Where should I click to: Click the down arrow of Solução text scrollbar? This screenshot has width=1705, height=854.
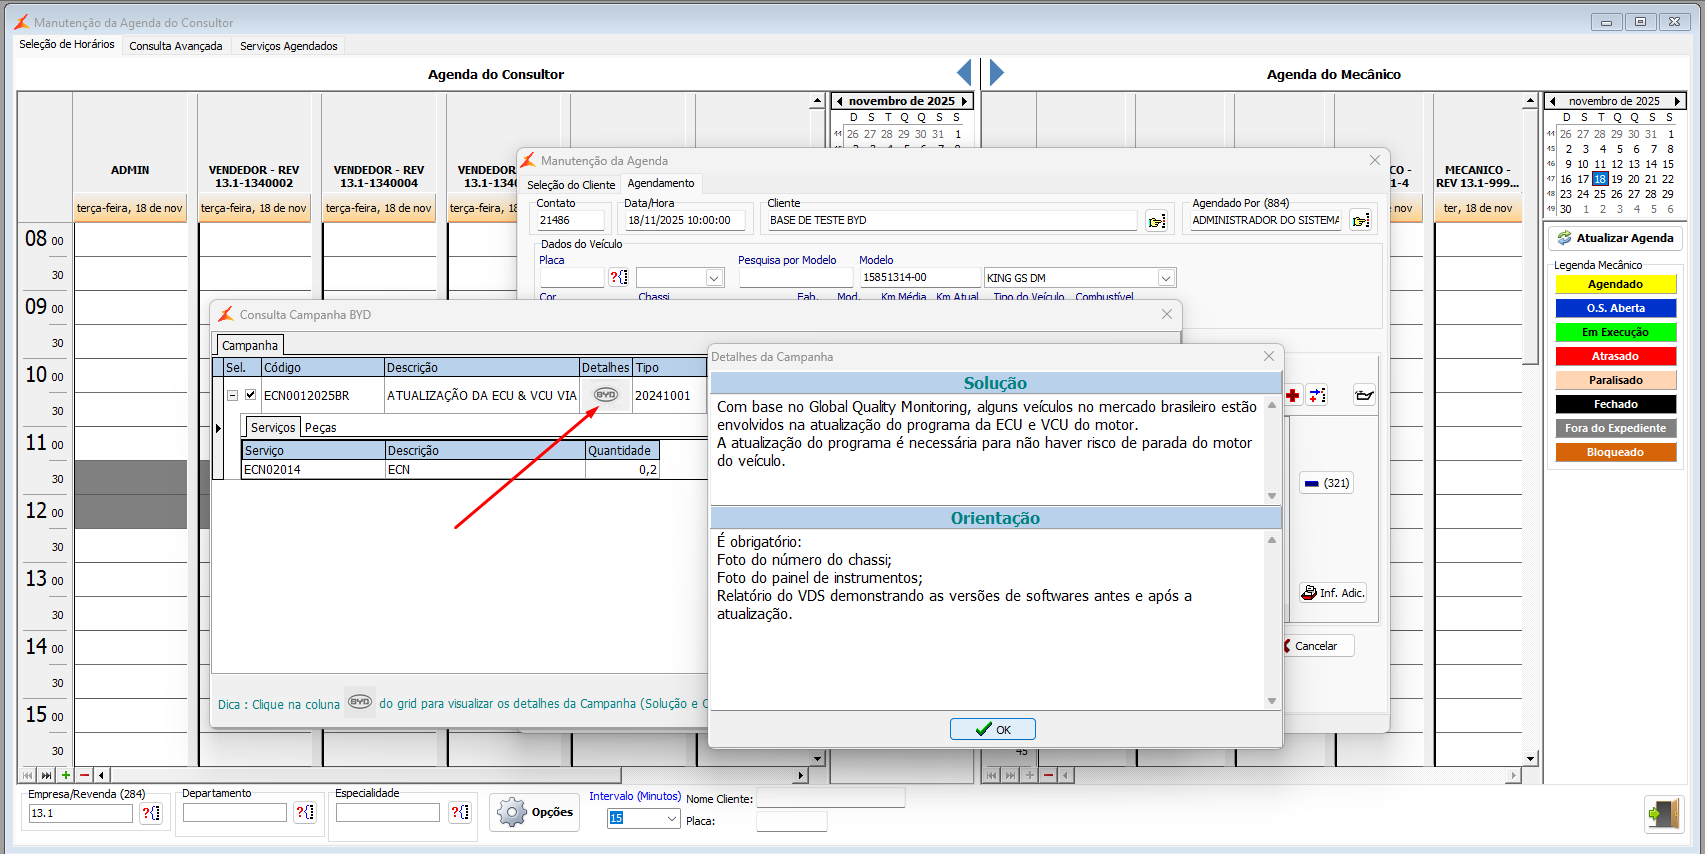tap(1272, 496)
